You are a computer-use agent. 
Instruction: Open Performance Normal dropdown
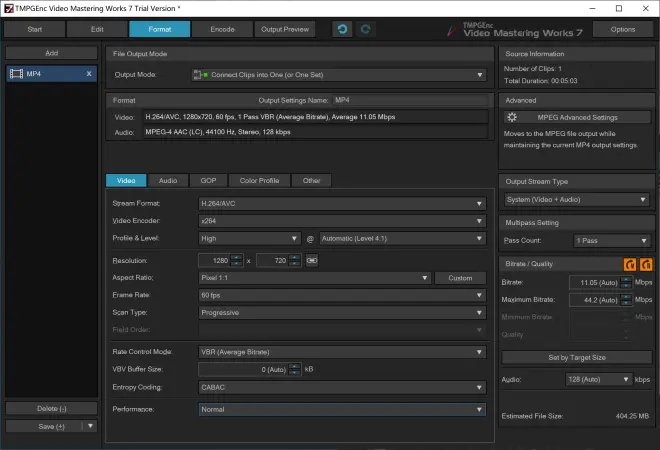pos(342,410)
